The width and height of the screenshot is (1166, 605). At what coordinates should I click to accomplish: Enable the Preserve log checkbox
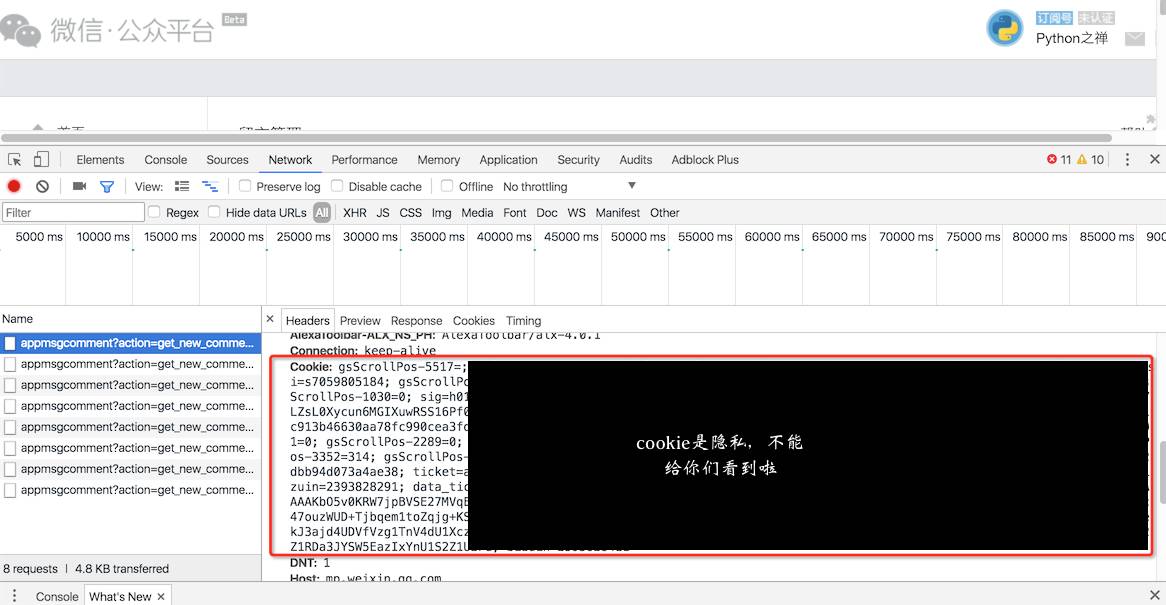[x=245, y=186]
